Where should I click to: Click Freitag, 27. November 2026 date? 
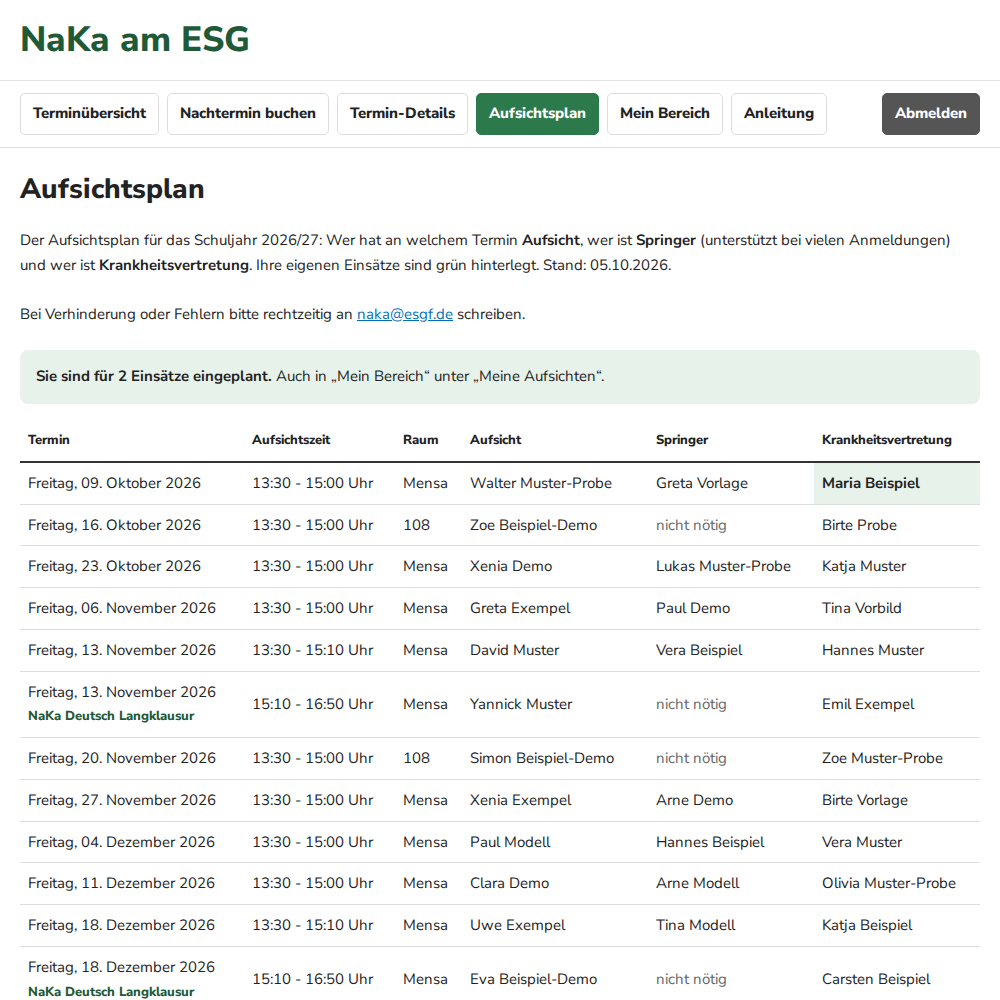(x=122, y=800)
